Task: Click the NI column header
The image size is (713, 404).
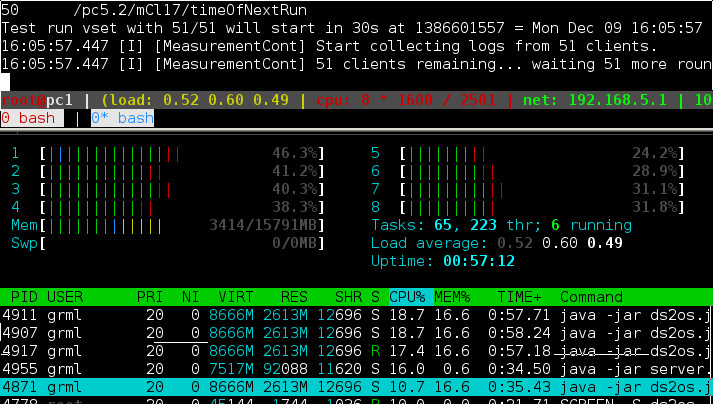Action: [x=190, y=297]
